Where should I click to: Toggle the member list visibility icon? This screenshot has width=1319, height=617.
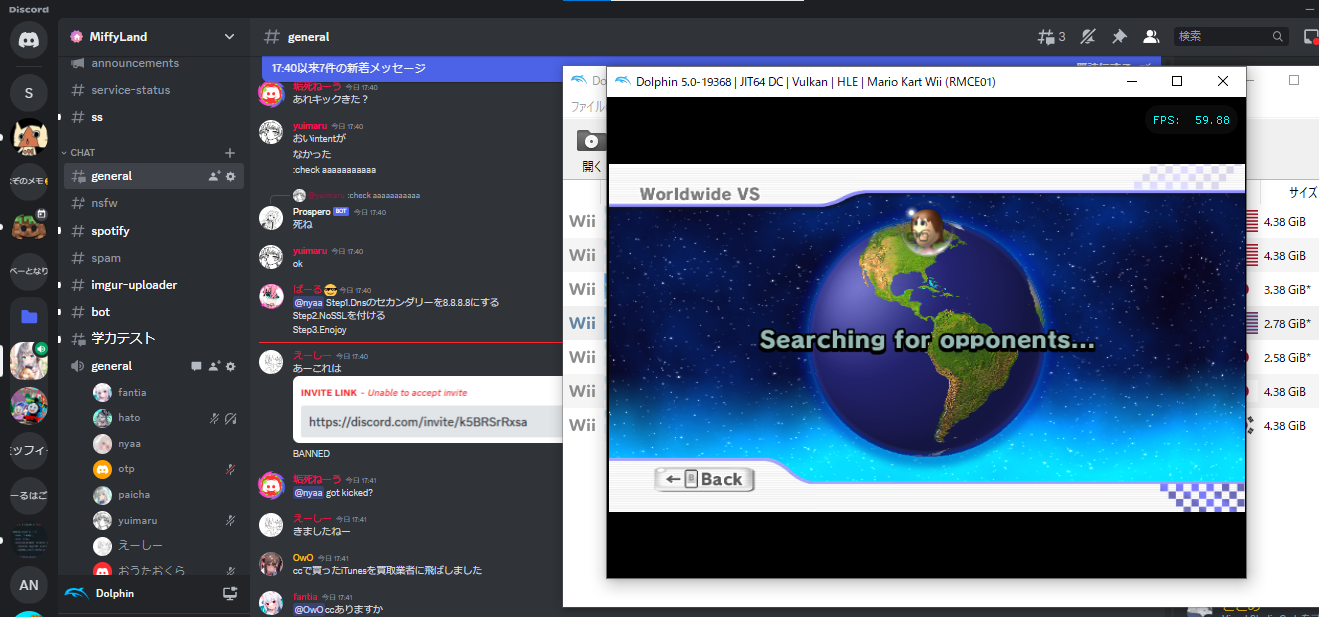[x=1151, y=36]
